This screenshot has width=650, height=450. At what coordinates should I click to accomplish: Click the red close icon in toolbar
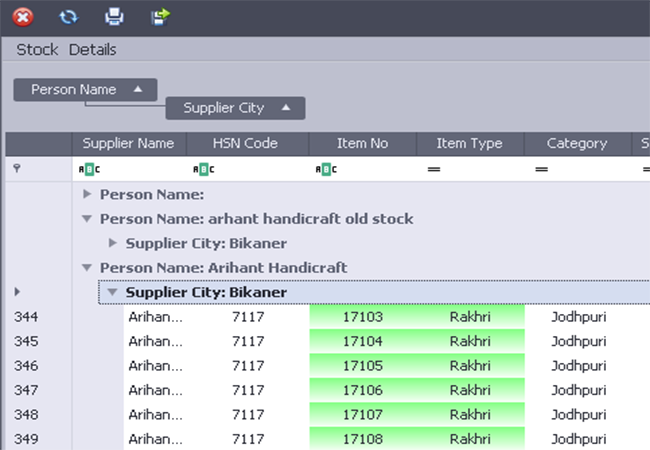tap(23, 17)
